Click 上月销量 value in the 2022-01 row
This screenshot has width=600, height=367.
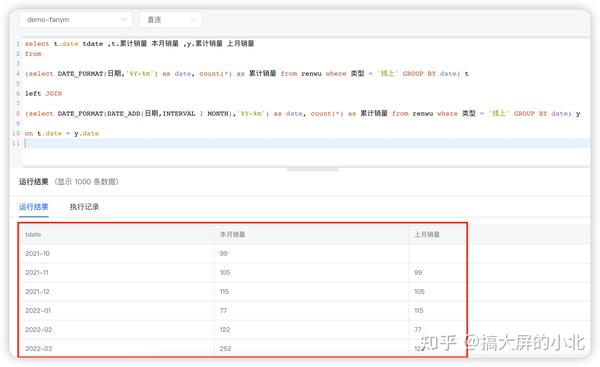(x=419, y=311)
